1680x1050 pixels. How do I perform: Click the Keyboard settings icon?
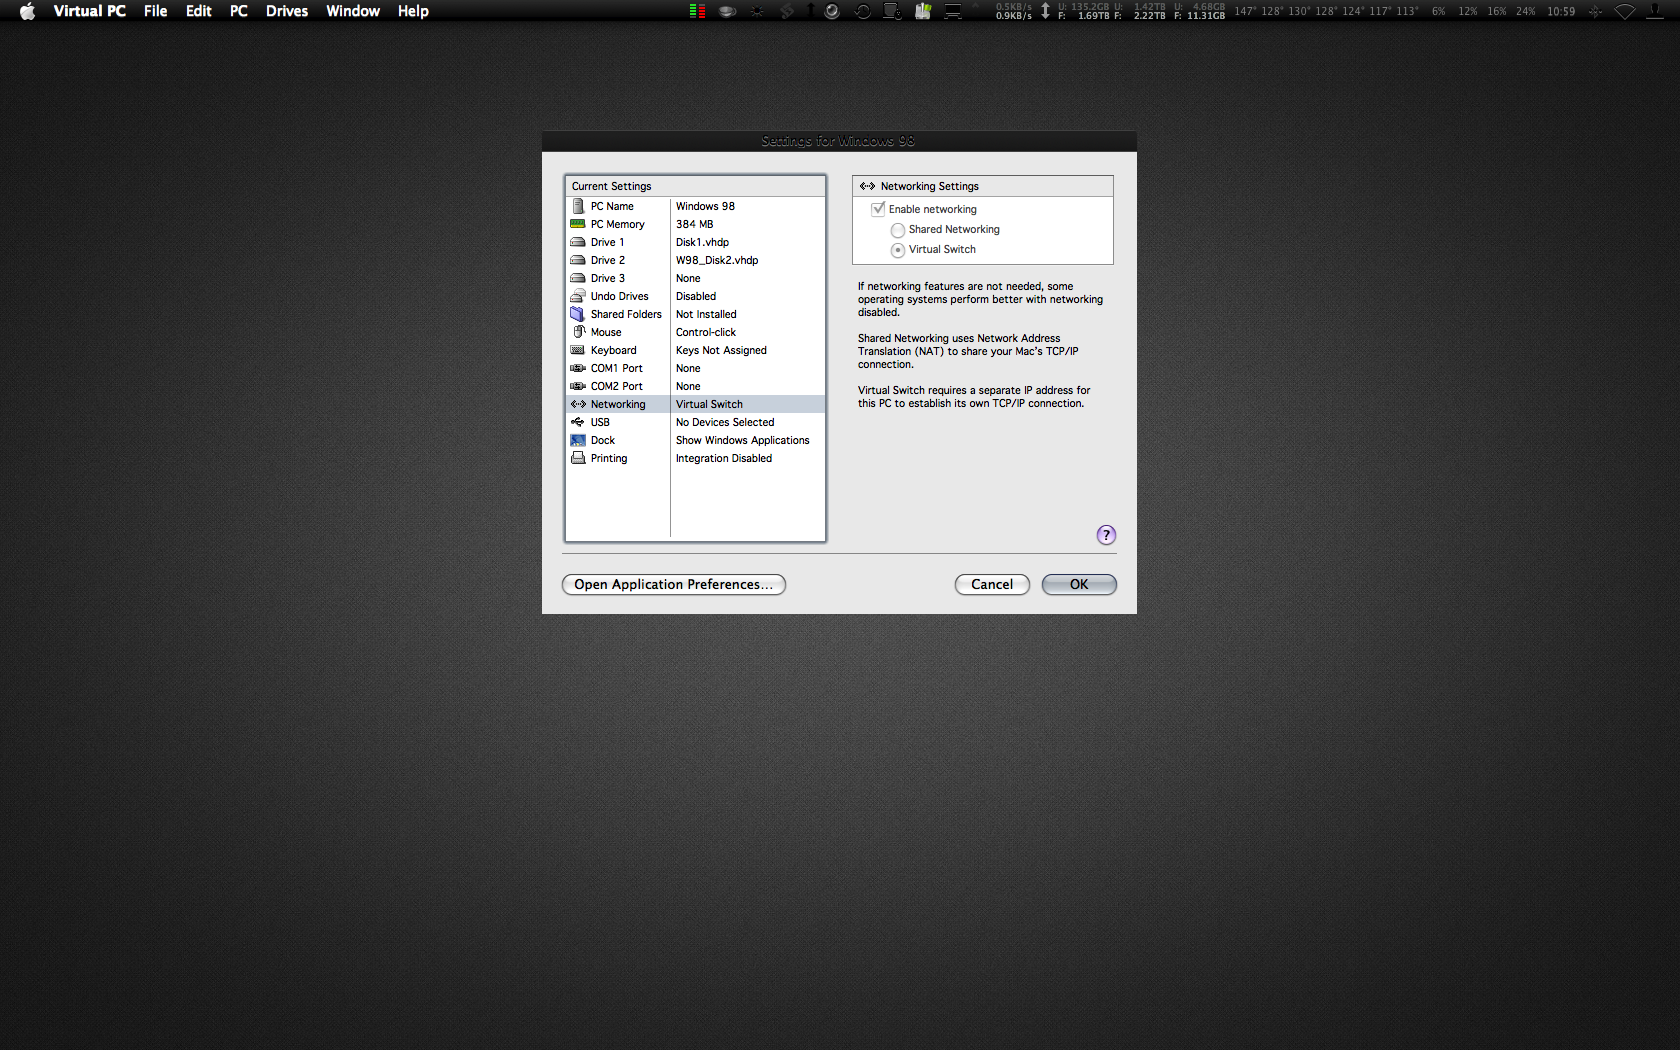tap(578, 350)
